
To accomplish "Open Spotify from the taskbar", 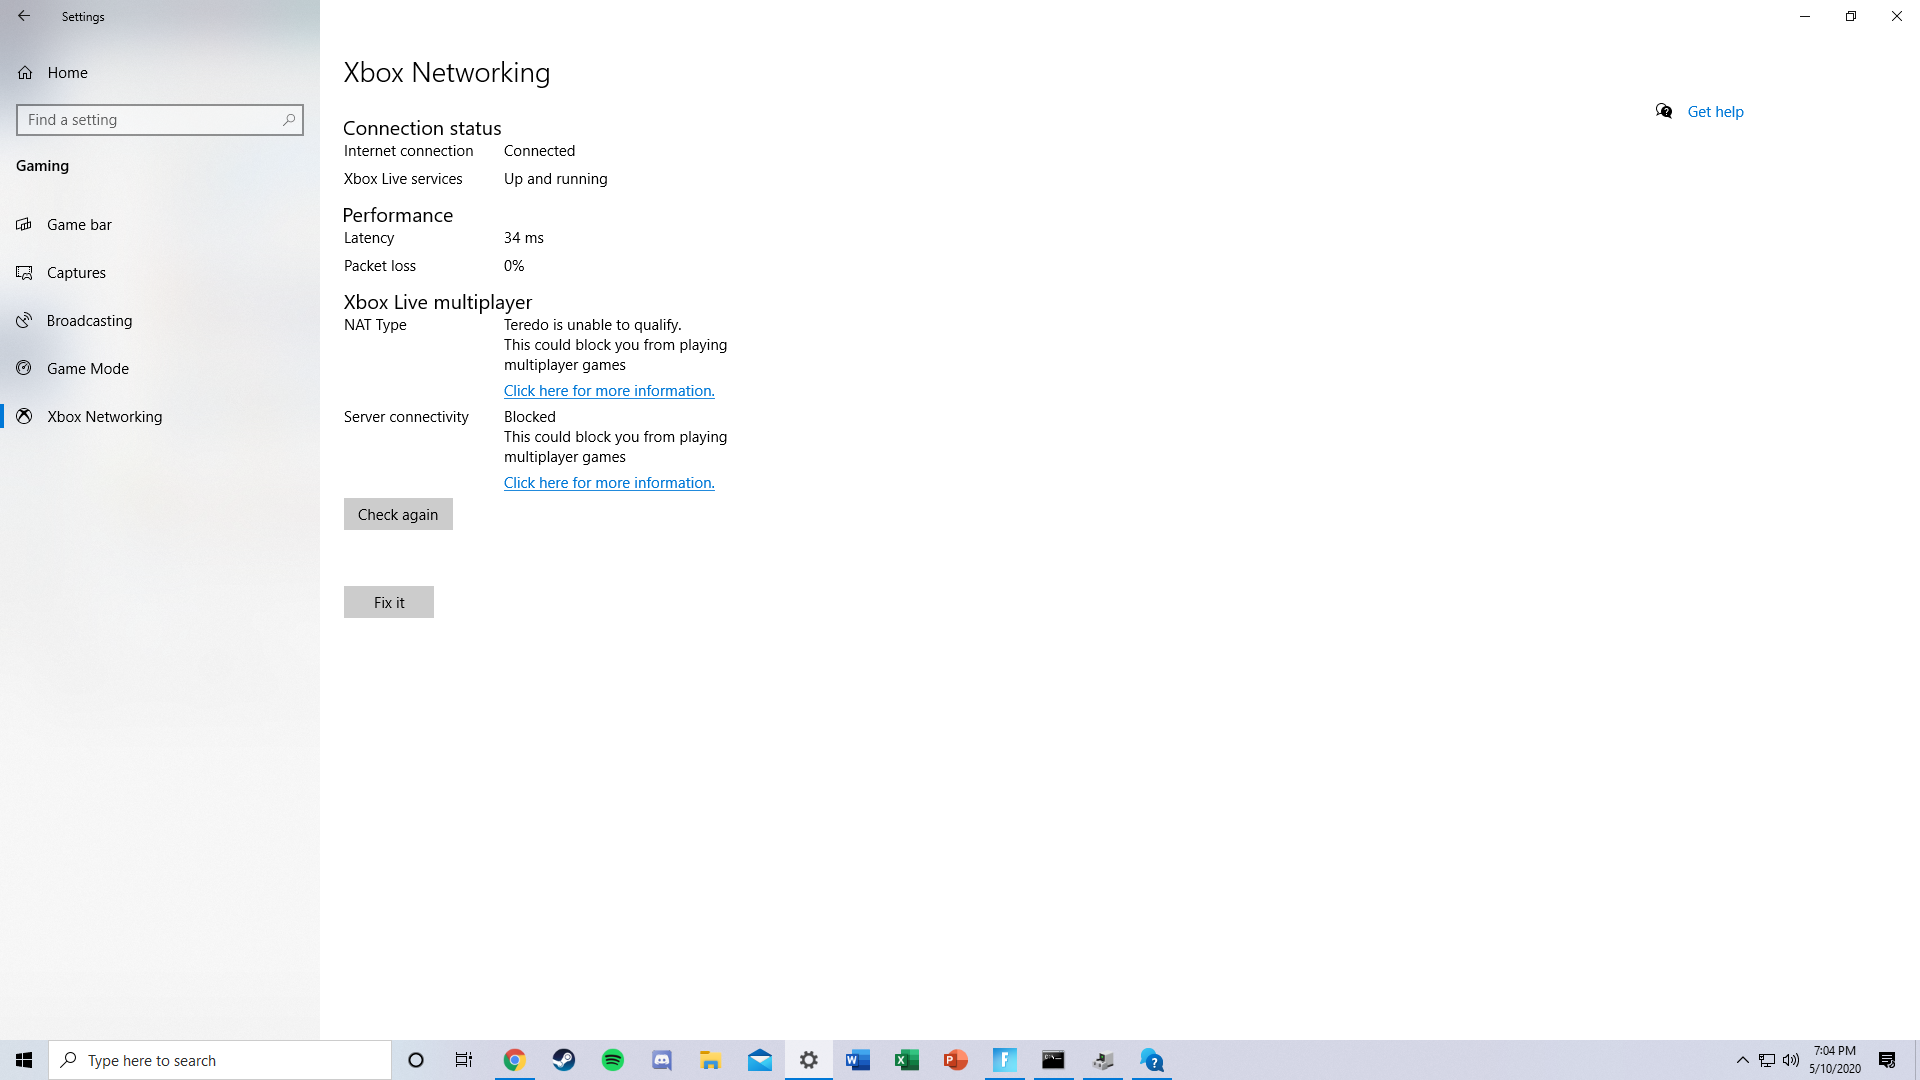I will click(613, 1060).
